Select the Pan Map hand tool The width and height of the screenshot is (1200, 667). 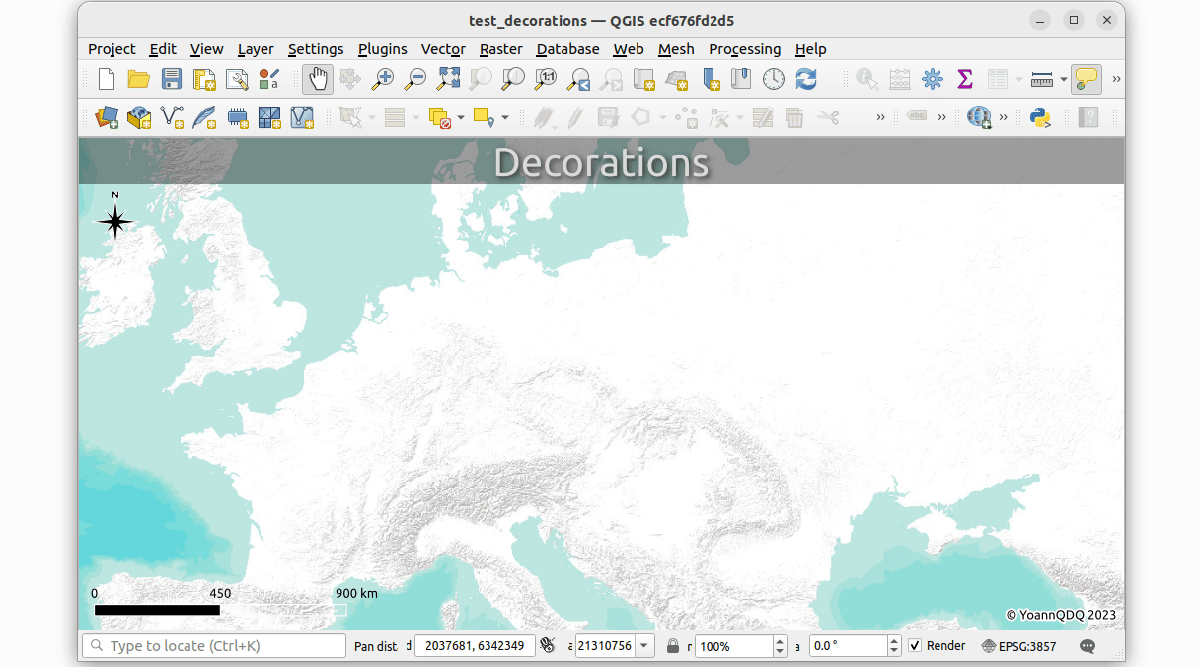318,79
